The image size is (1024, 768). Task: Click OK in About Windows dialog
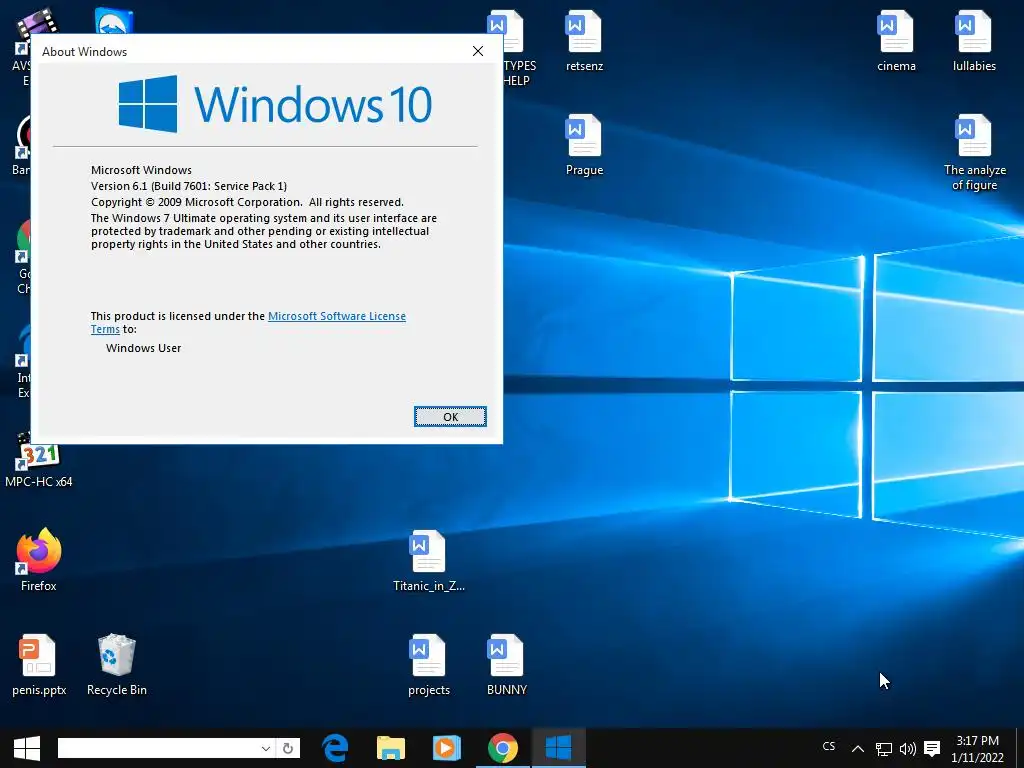tap(450, 417)
